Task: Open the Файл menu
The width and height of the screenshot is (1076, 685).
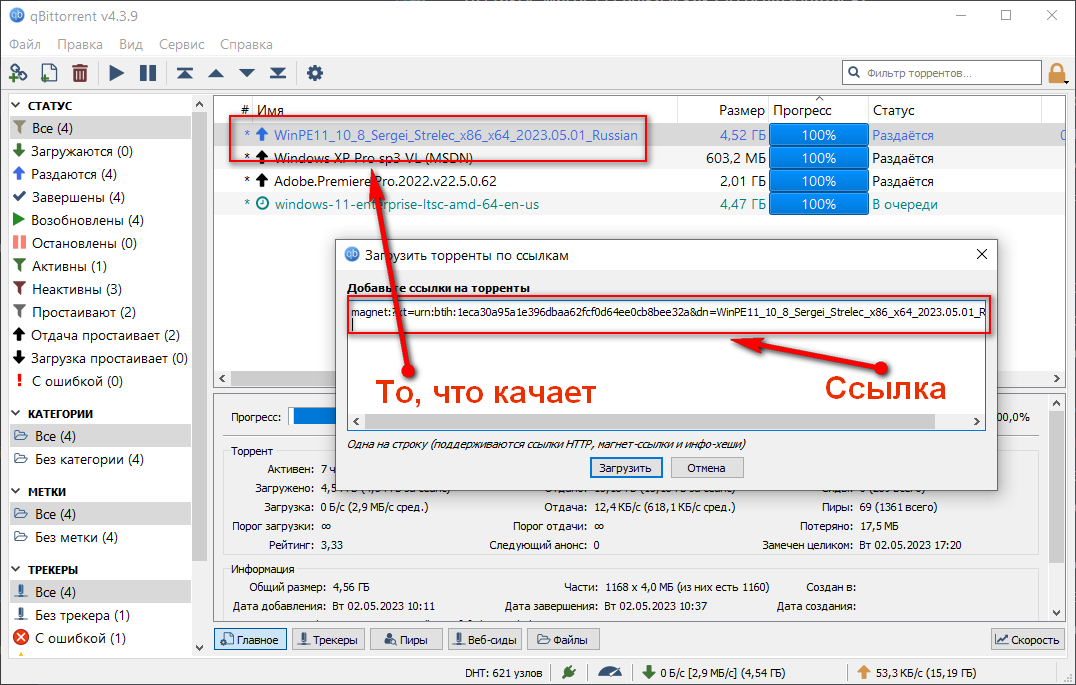Action: point(25,44)
